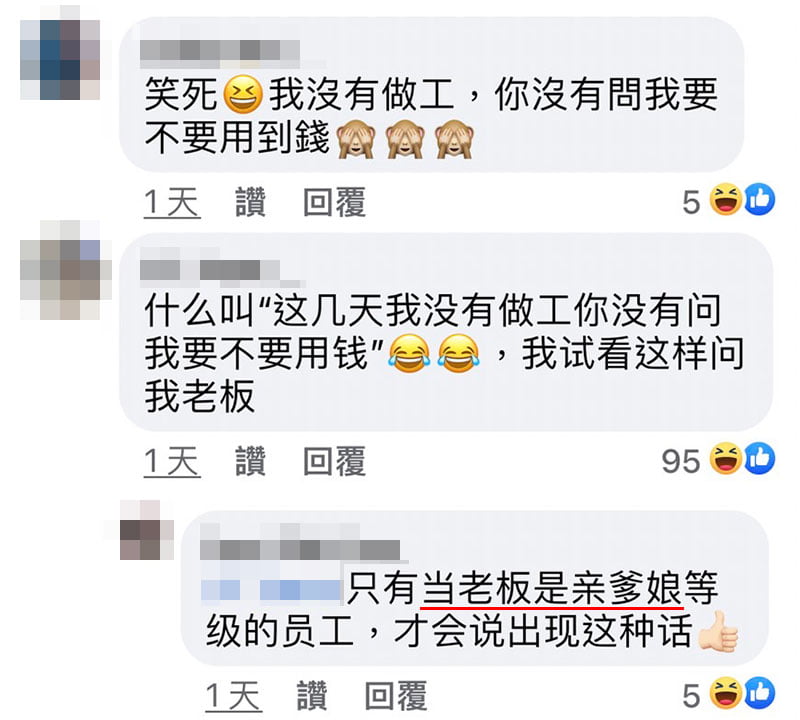Click the blurred name of the first commenter
Viewport: 800px width, 720px height.
click(220, 53)
